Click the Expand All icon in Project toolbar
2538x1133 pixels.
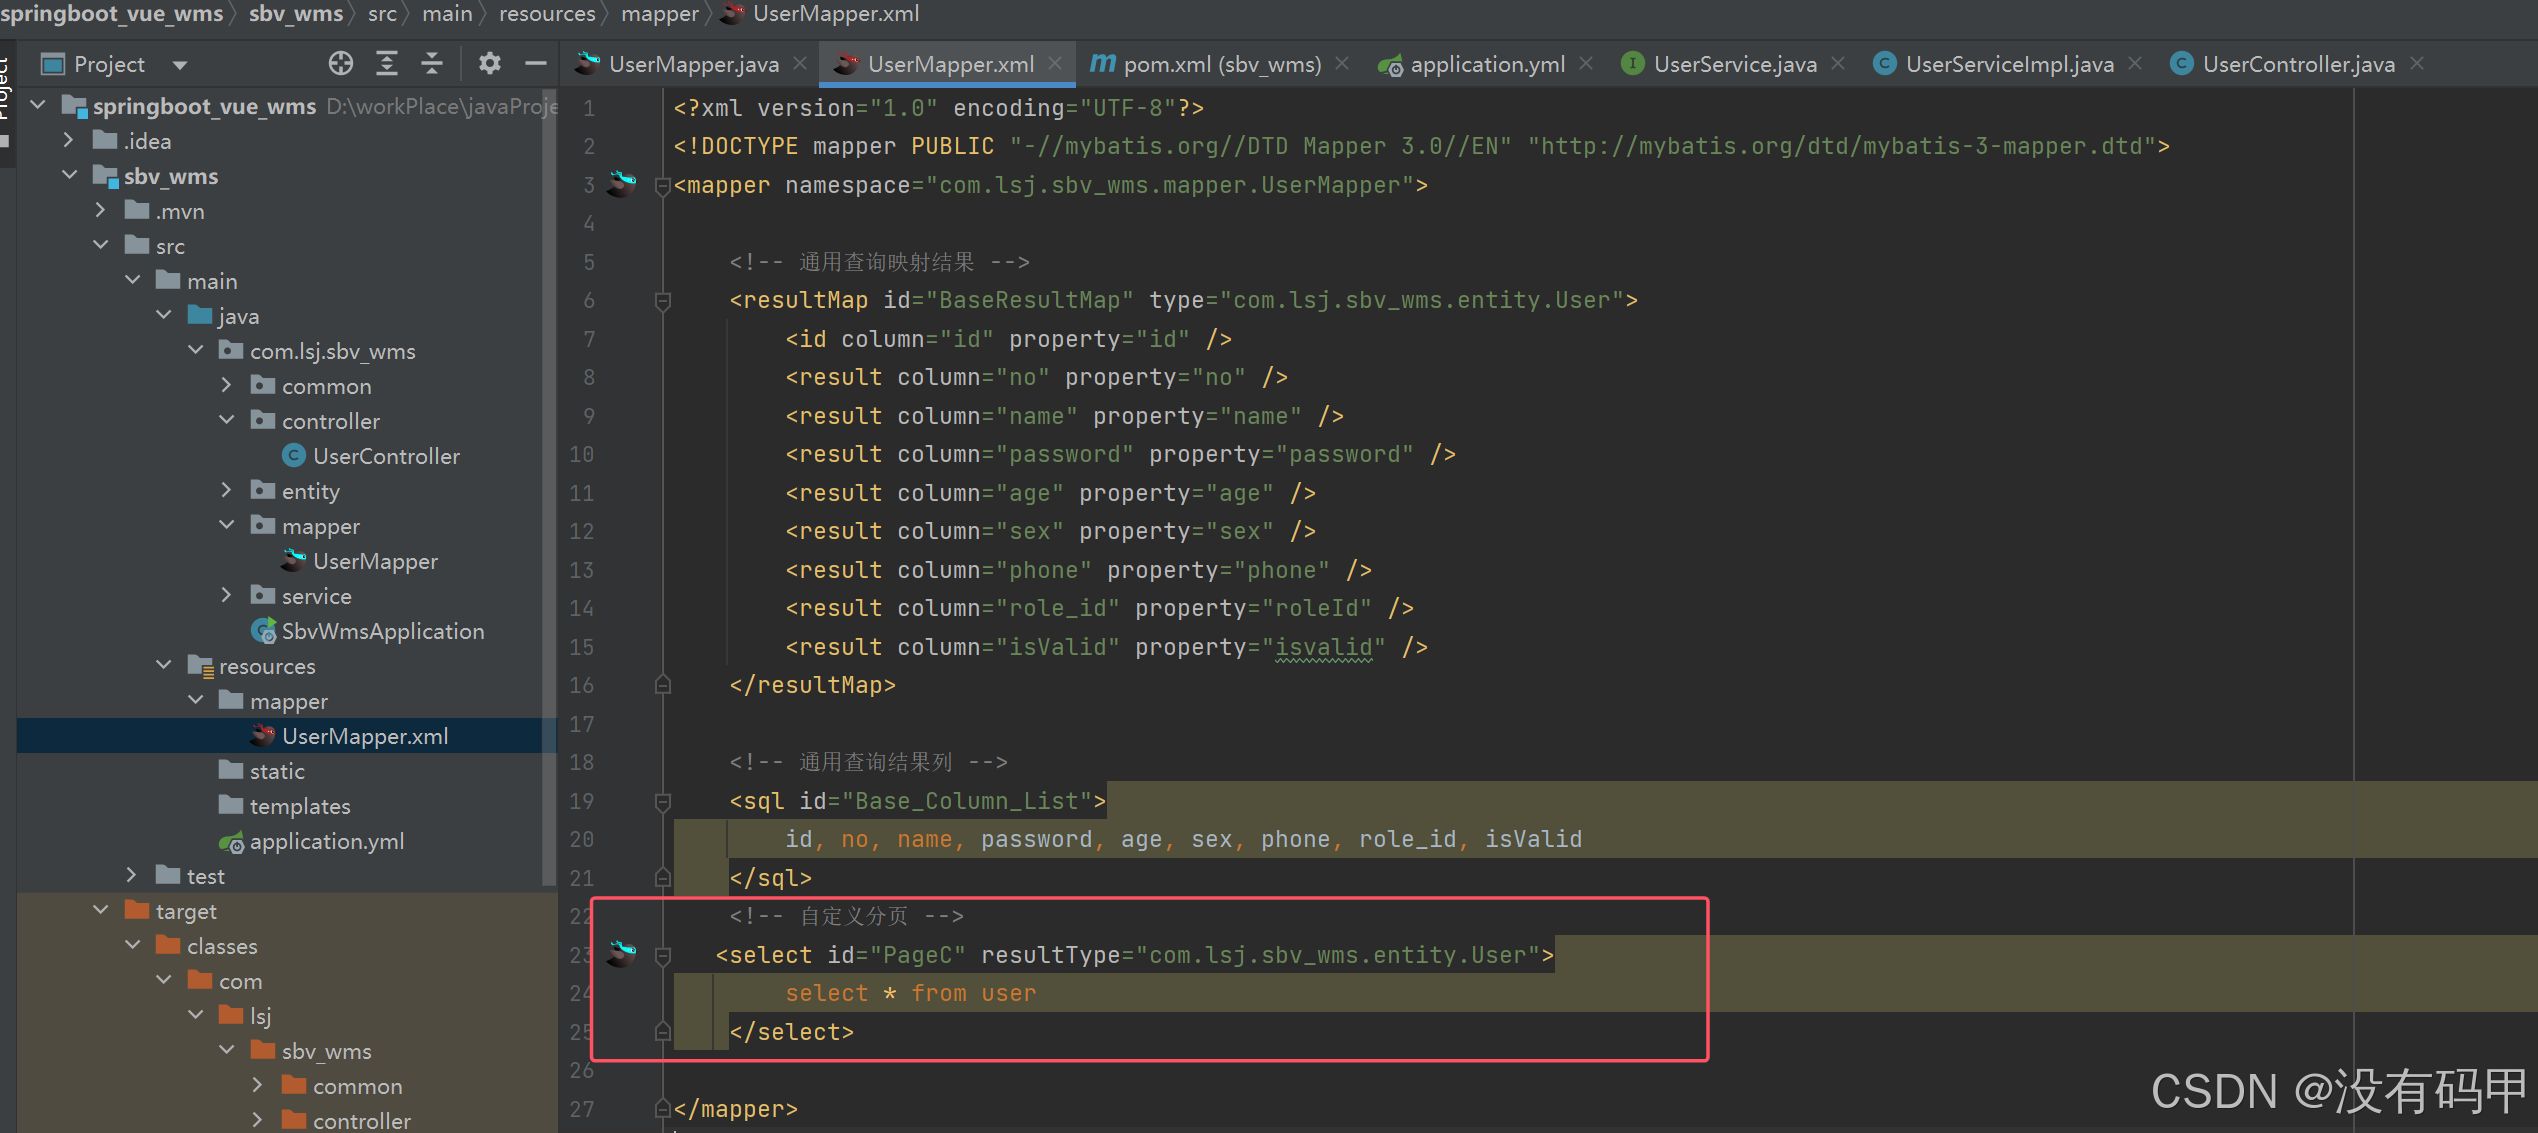click(x=386, y=63)
